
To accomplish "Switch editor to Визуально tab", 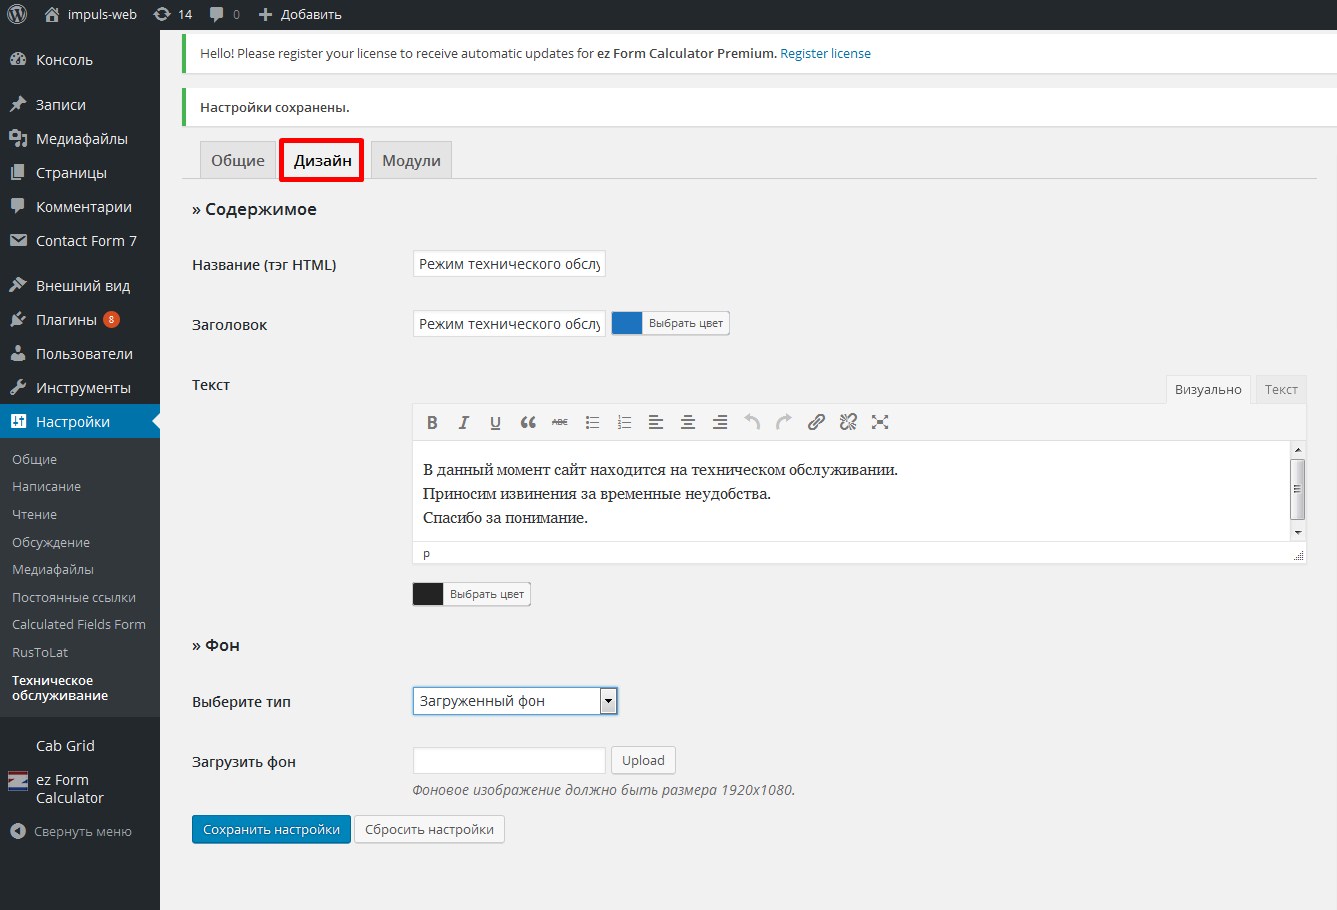I will point(1208,389).
